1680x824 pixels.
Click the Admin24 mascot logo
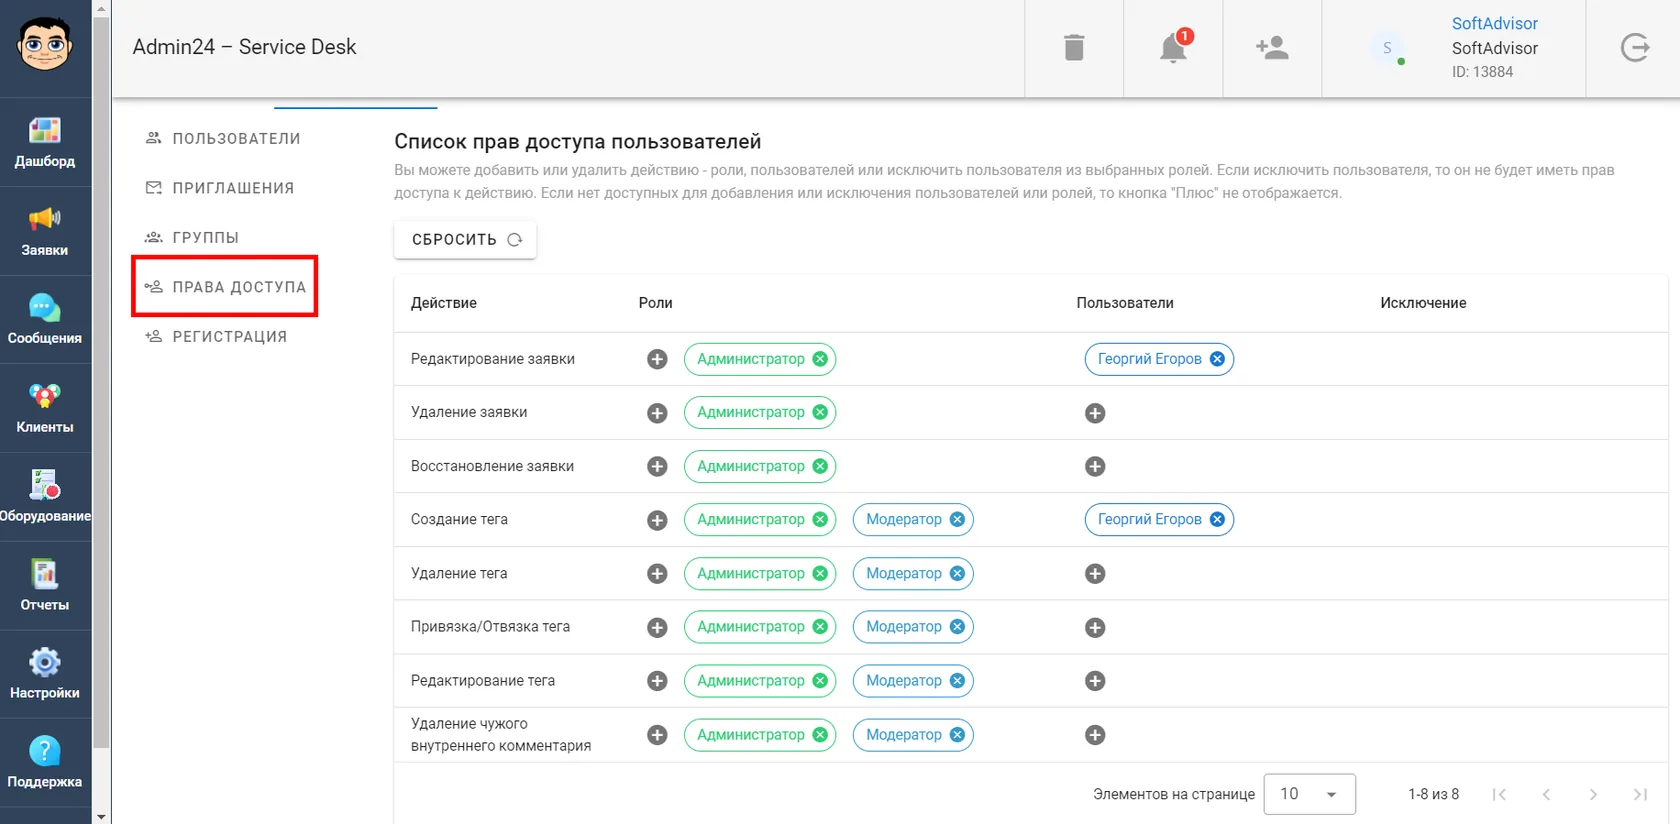pyautogui.click(x=45, y=45)
